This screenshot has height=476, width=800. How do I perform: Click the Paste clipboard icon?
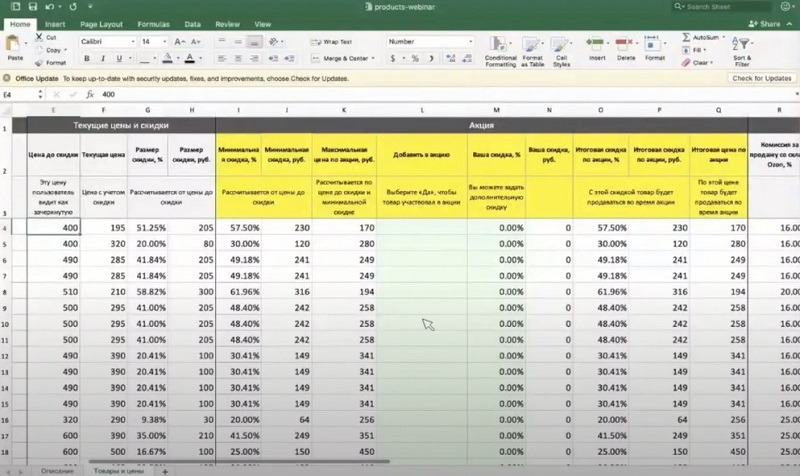click(13, 44)
